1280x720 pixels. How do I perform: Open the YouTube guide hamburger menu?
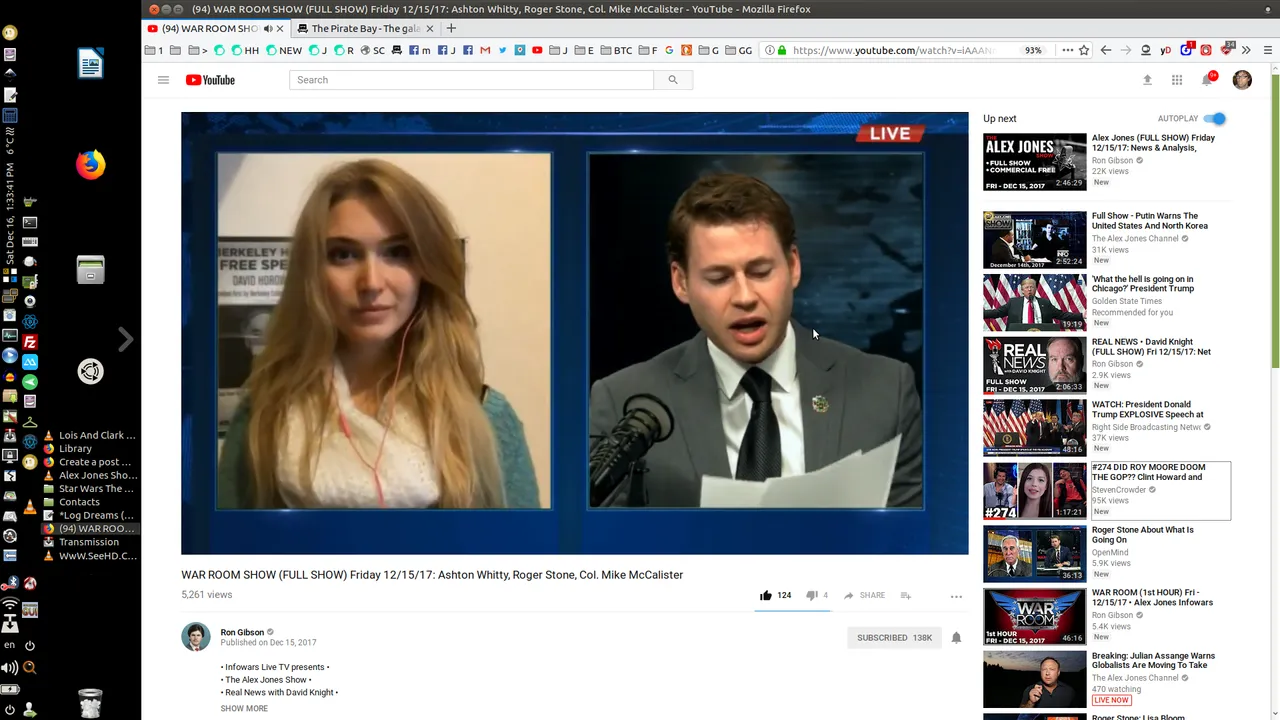(163, 80)
